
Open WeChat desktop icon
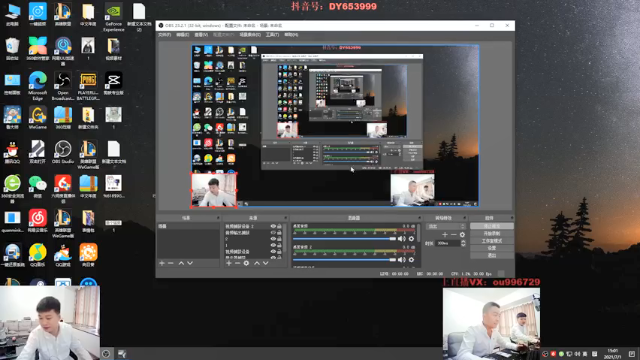tap(38, 186)
